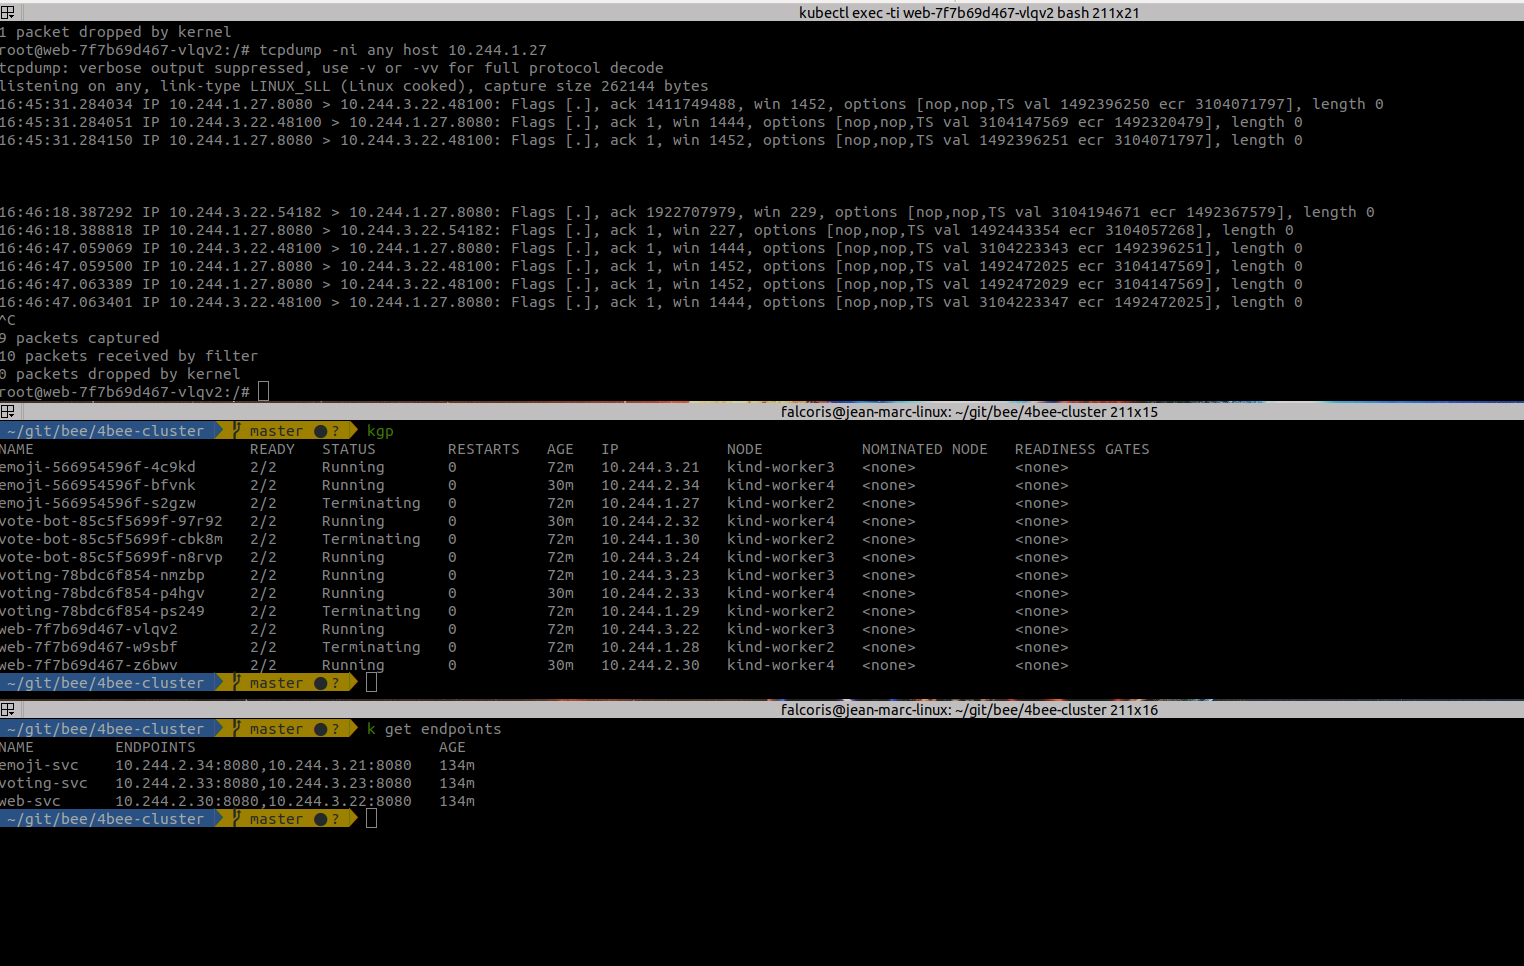Open the layout icon in the middle terminal titlebar
The width and height of the screenshot is (1524, 966).
pyautogui.click(x=7, y=411)
